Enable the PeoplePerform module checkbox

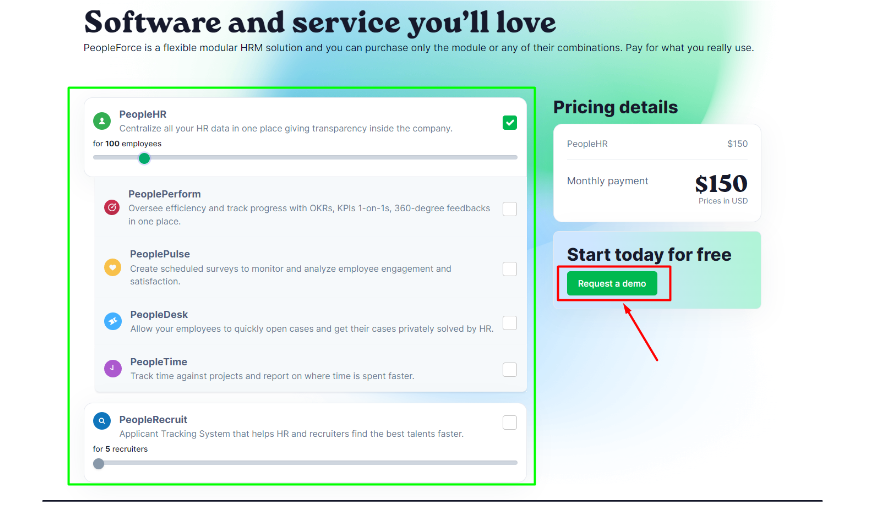510,209
